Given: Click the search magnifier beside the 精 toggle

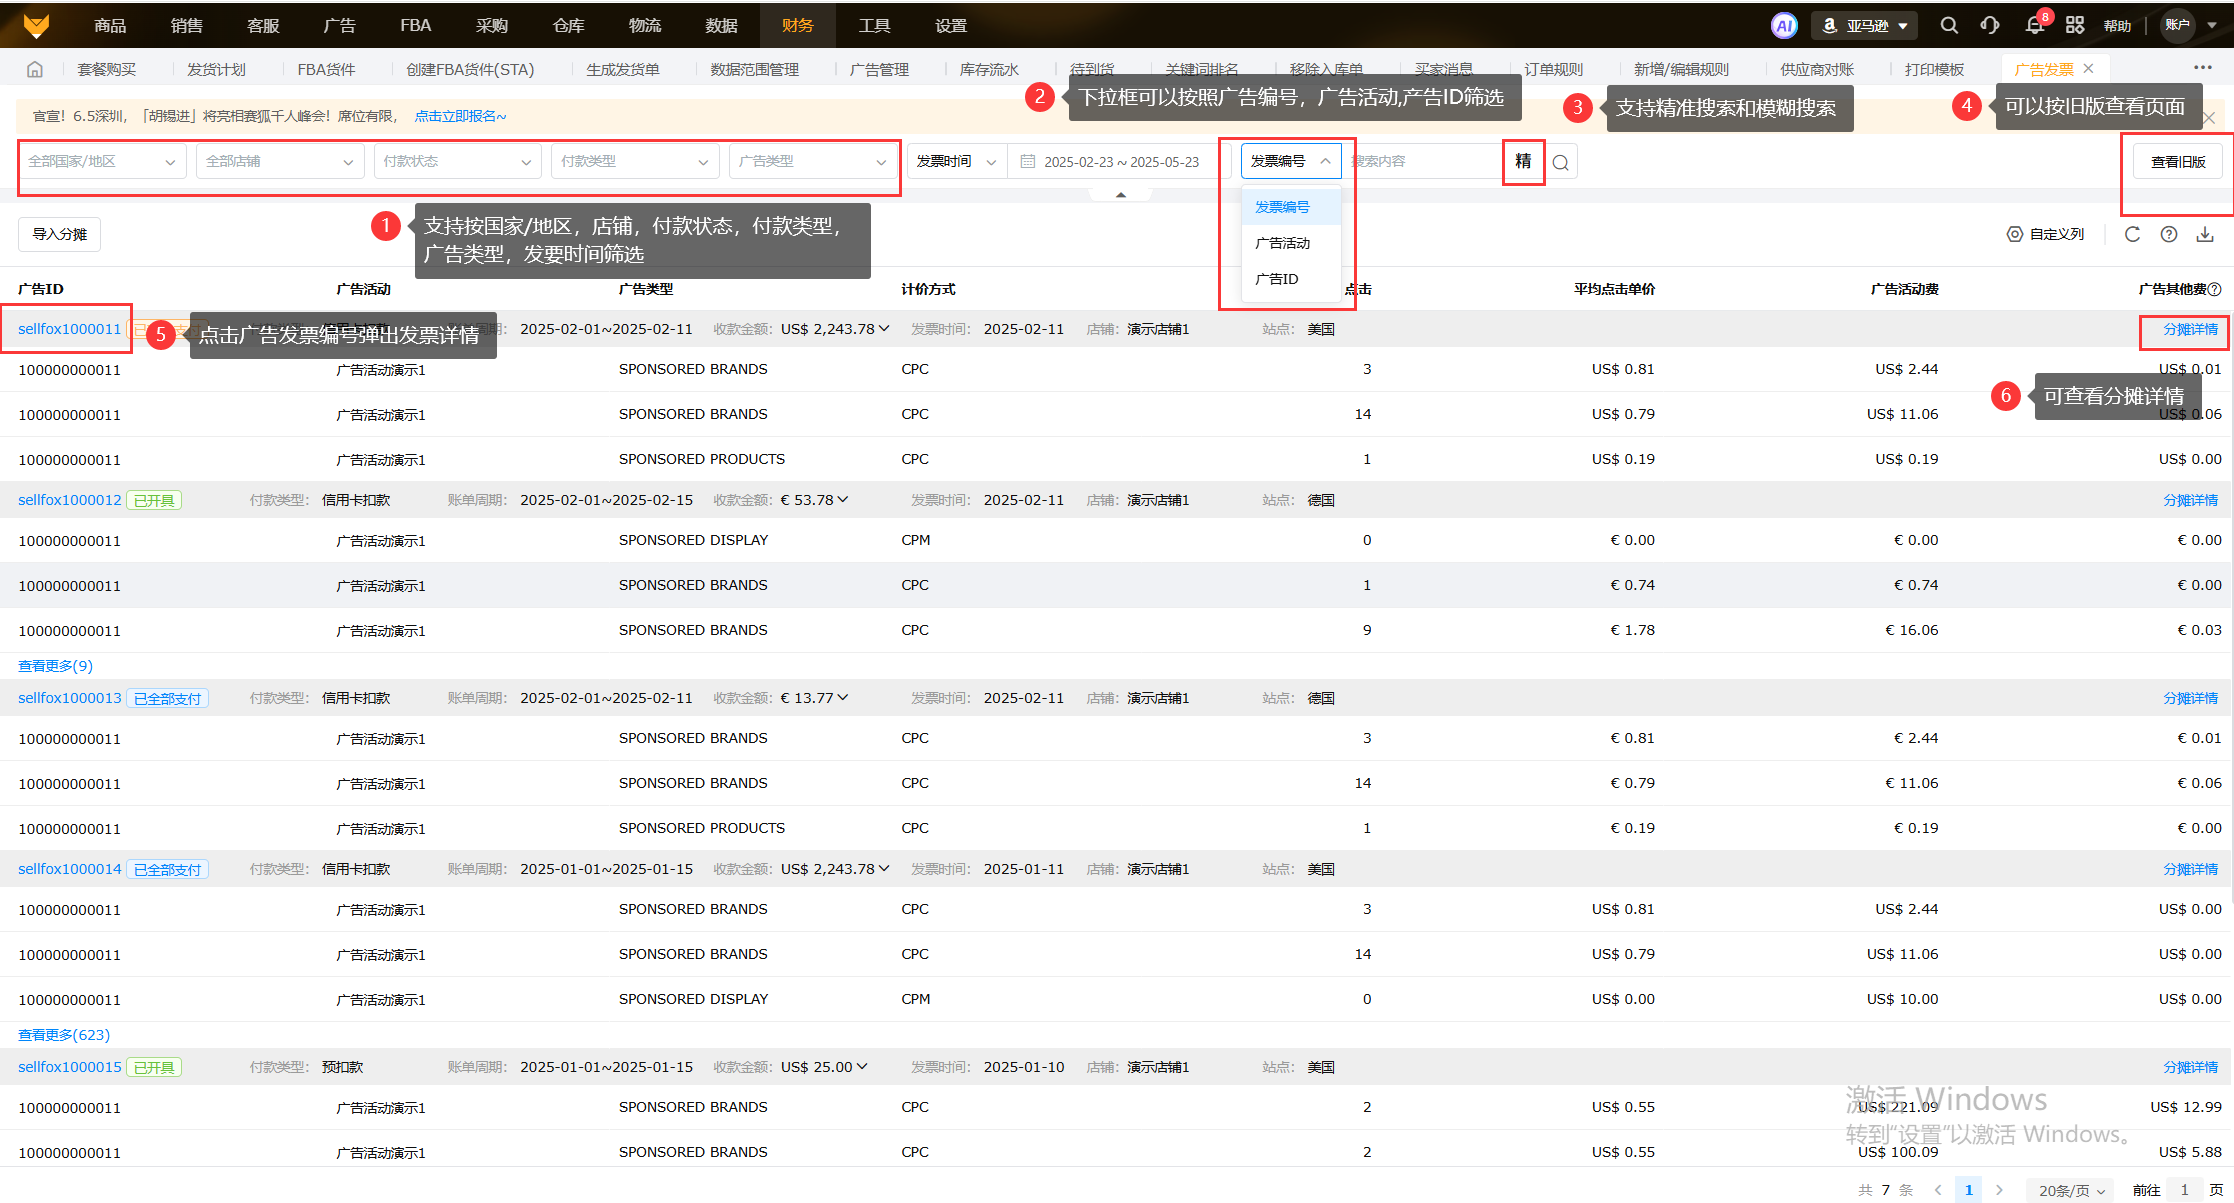Looking at the screenshot, I should [x=1560, y=162].
